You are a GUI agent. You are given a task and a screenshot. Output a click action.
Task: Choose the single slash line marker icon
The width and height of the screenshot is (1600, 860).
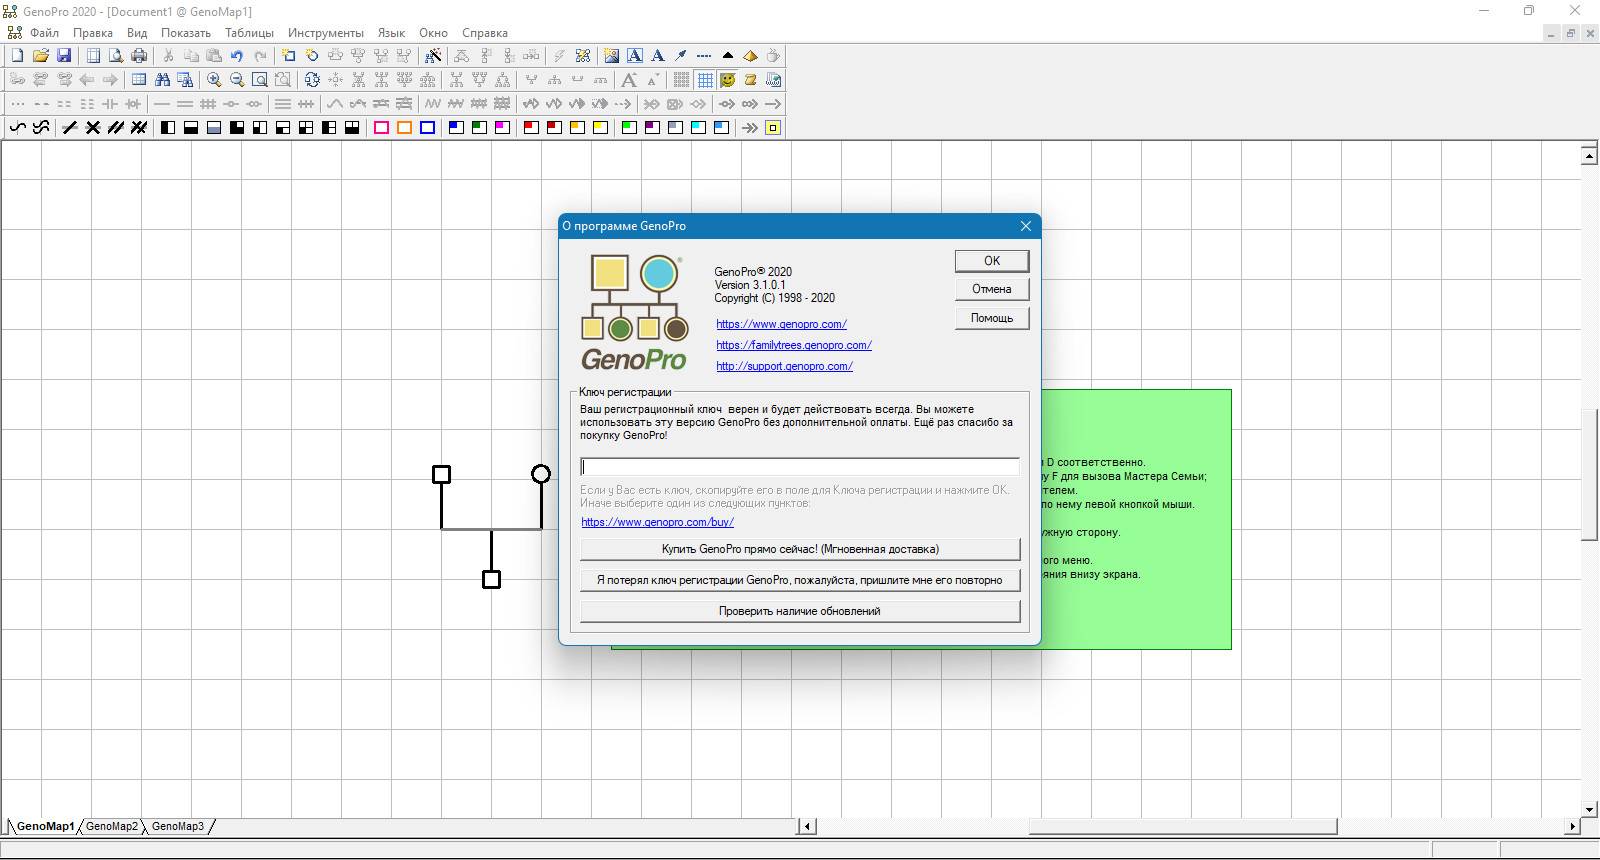pos(70,128)
